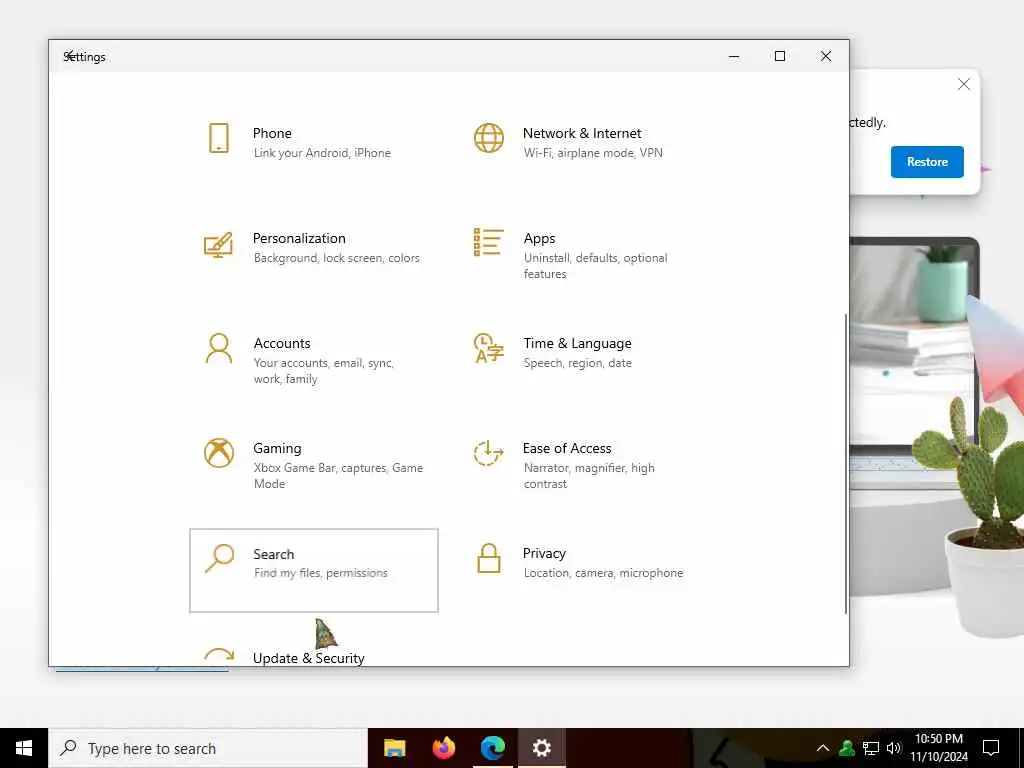Open the Phone category title
1024x768 pixels.
(x=272, y=133)
